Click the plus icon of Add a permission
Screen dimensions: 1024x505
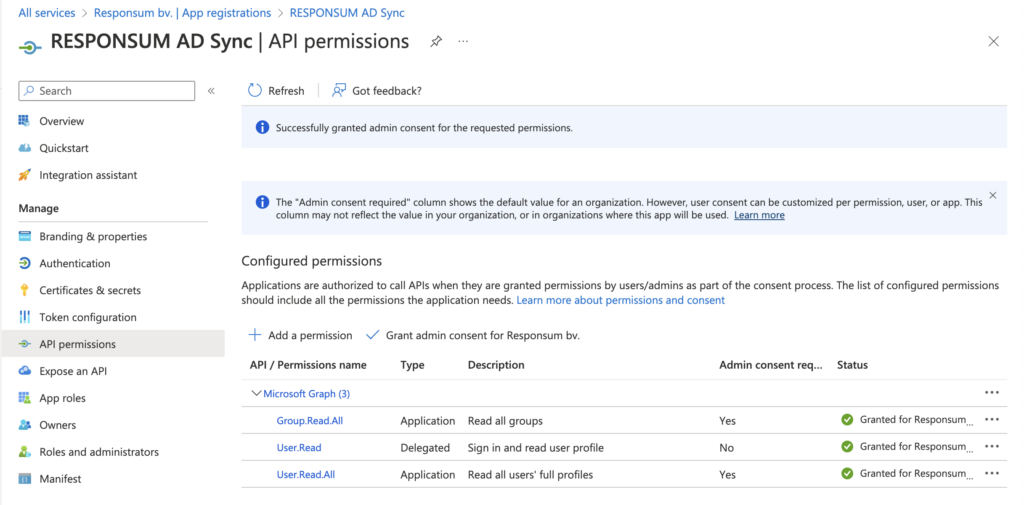coord(255,335)
